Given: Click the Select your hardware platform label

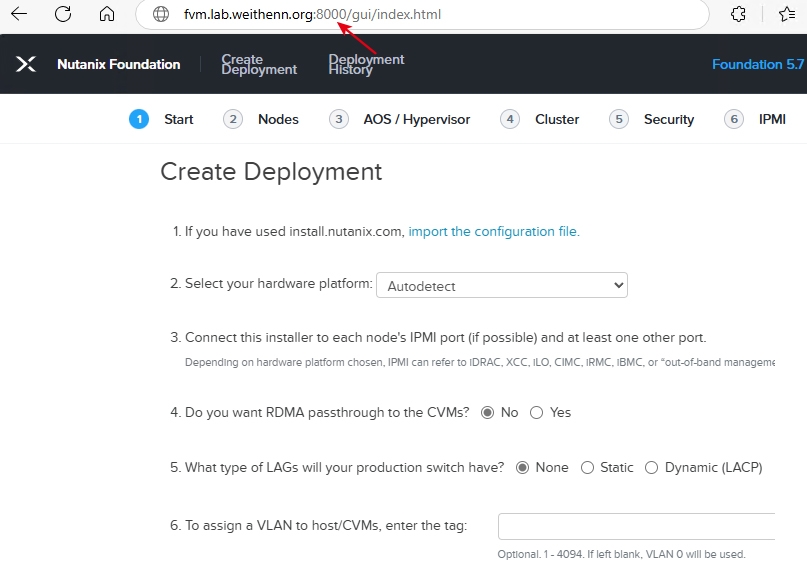Looking at the screenshot, I should [278, 284].
